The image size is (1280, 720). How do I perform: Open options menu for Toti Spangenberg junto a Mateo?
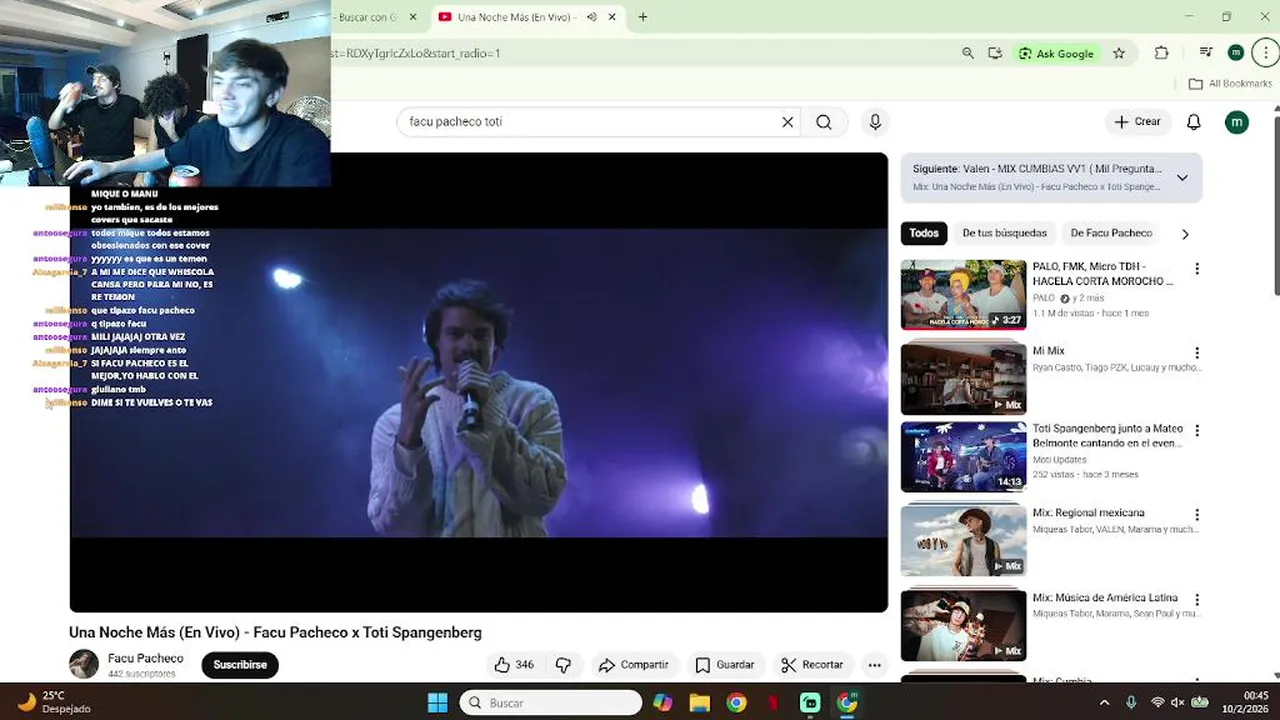[x=1197, y=431]
